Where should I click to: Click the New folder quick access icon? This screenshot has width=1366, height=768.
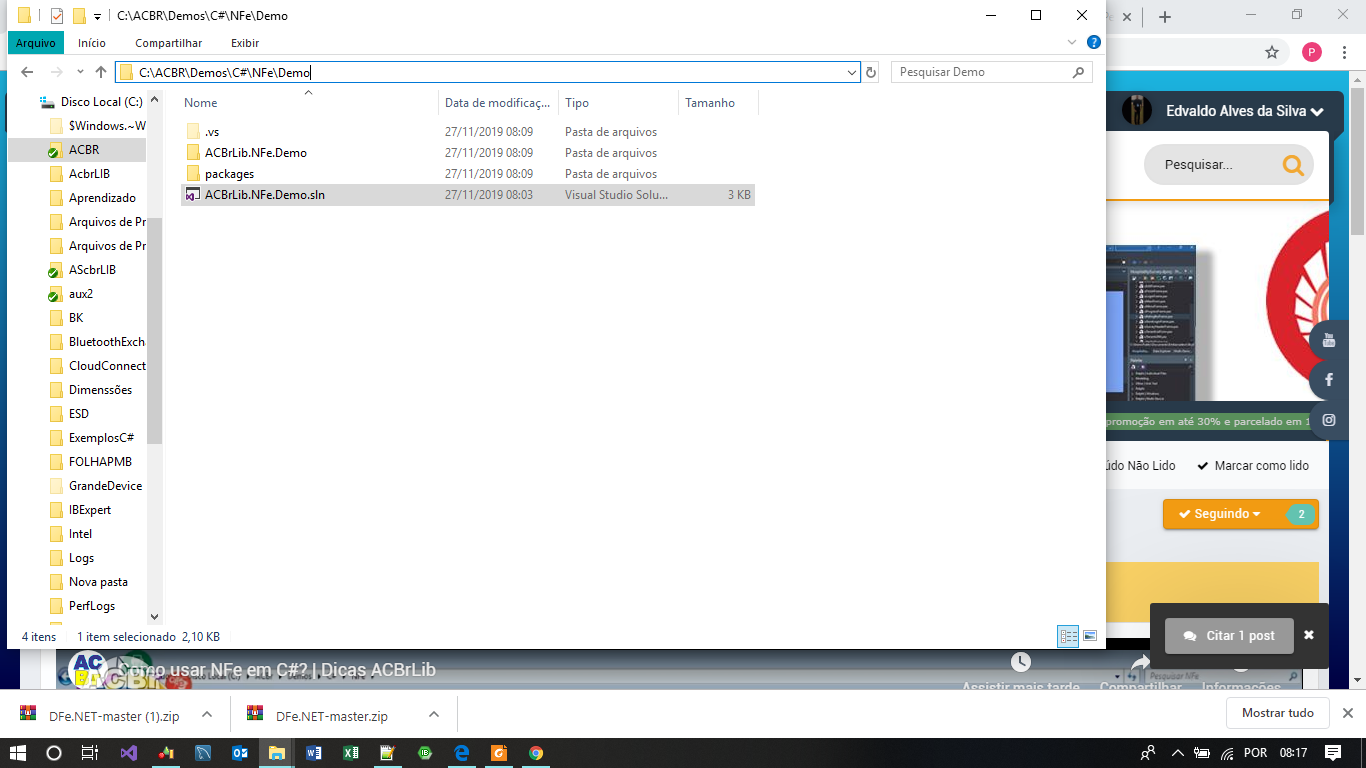[79, 16]
